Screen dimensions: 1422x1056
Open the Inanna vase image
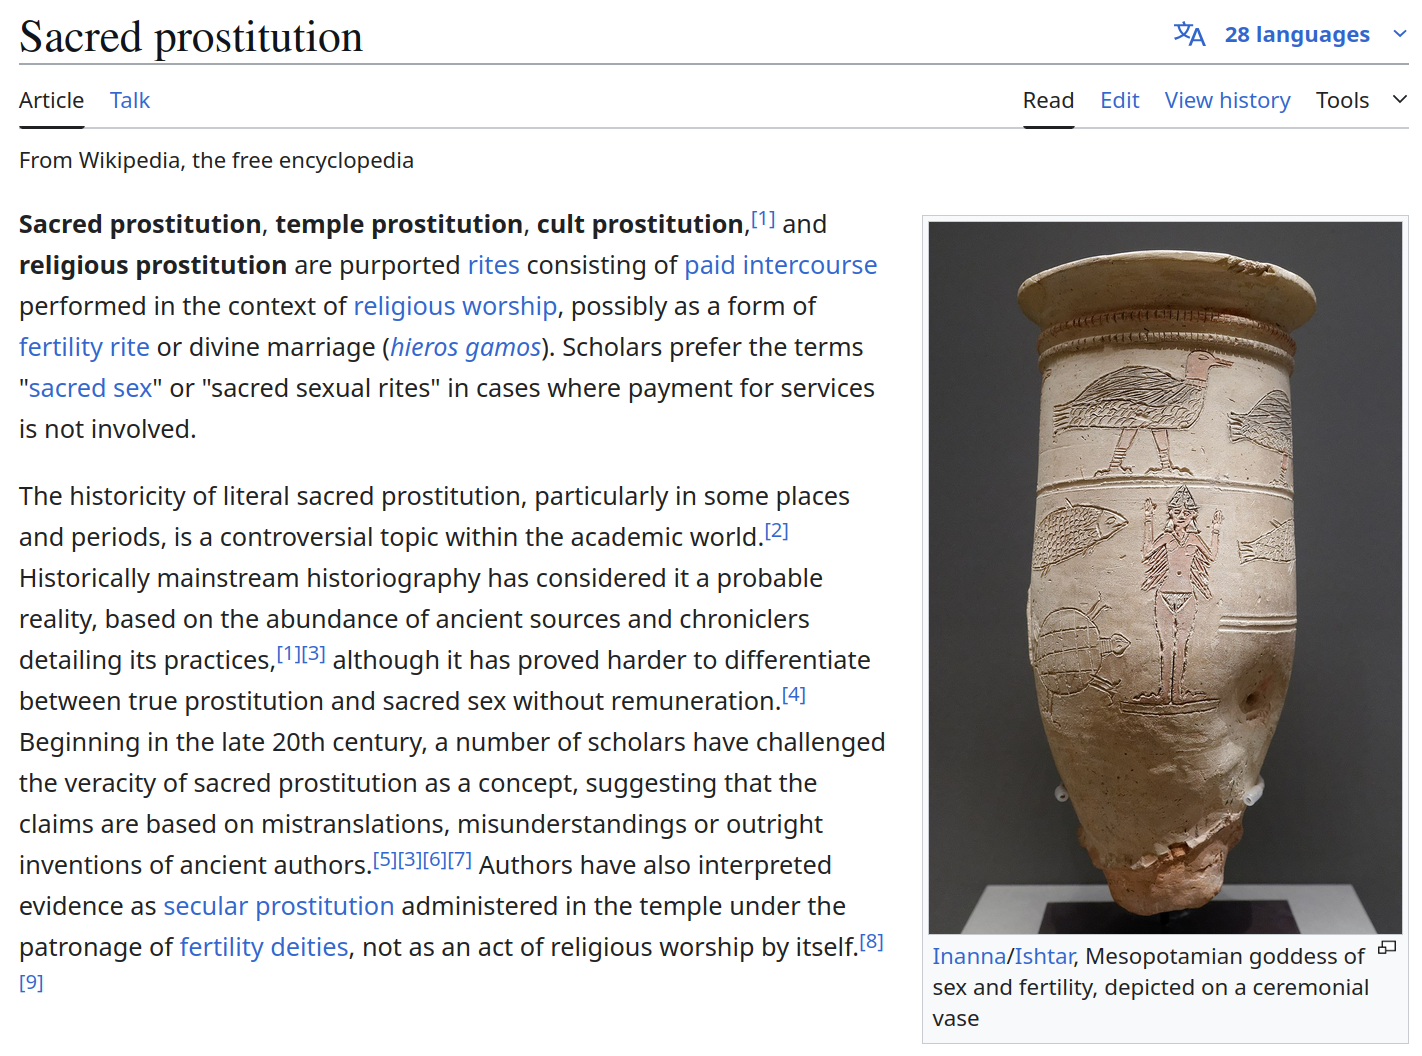click(x=1165, y=577)
